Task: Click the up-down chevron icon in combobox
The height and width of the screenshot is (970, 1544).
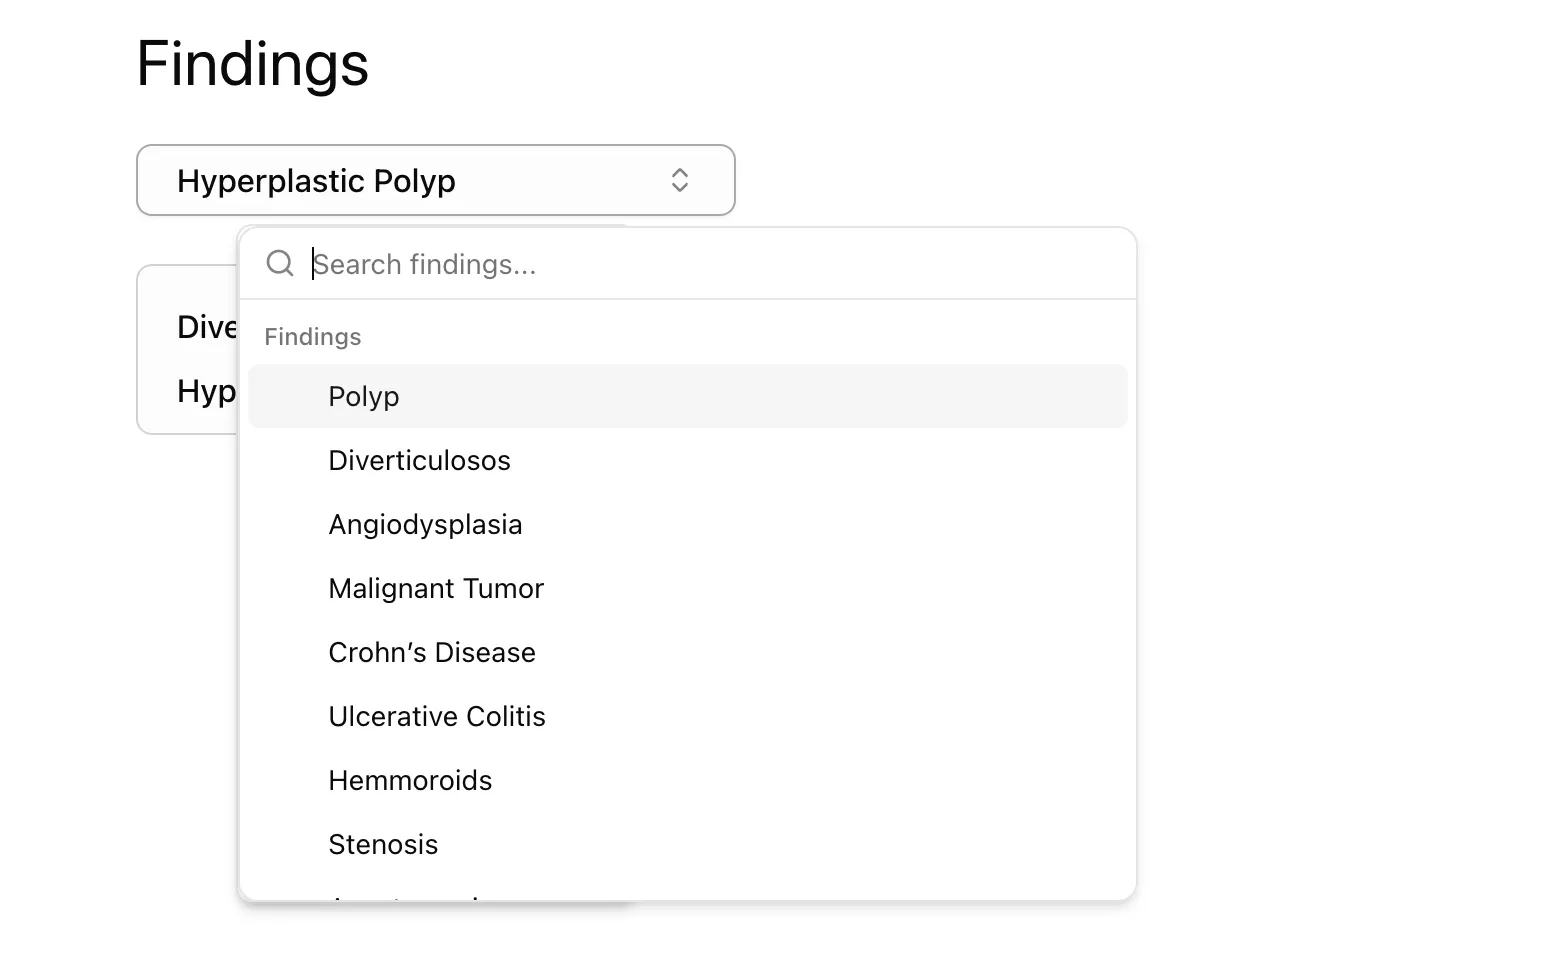Action: [x=680, y=180]
